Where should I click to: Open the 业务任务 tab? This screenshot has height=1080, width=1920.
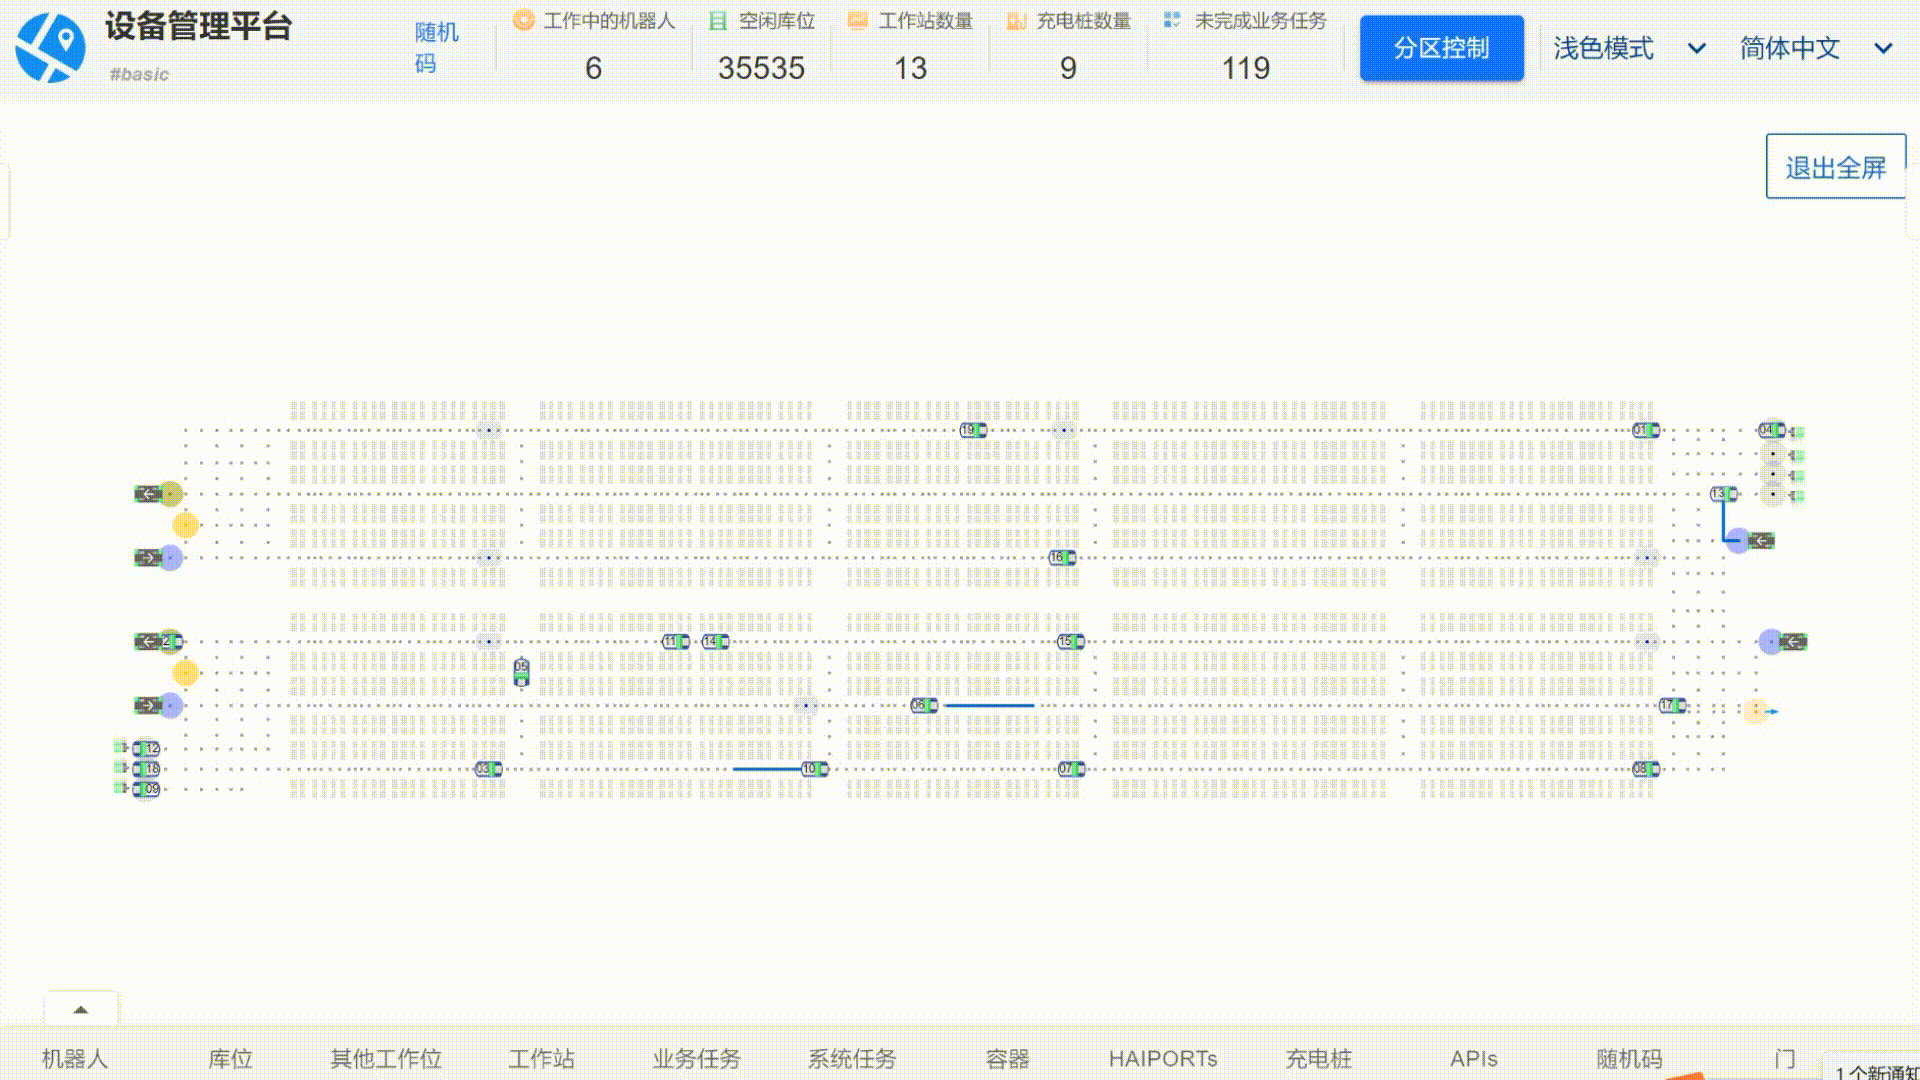coord(696,1058)
